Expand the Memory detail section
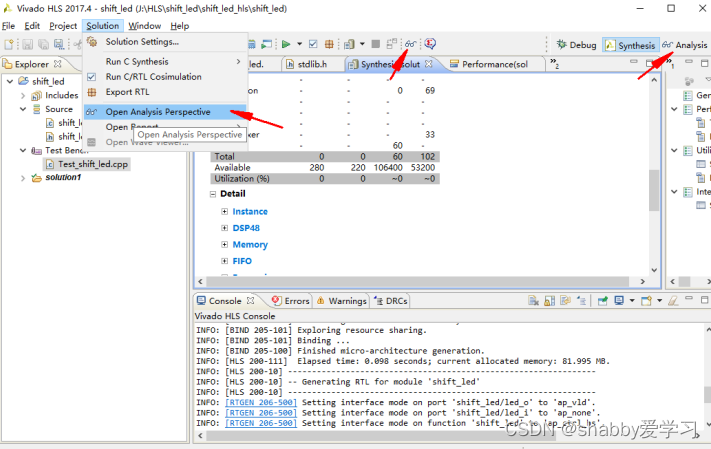Screen dimensions: 711x449 (x=224, y=244)
